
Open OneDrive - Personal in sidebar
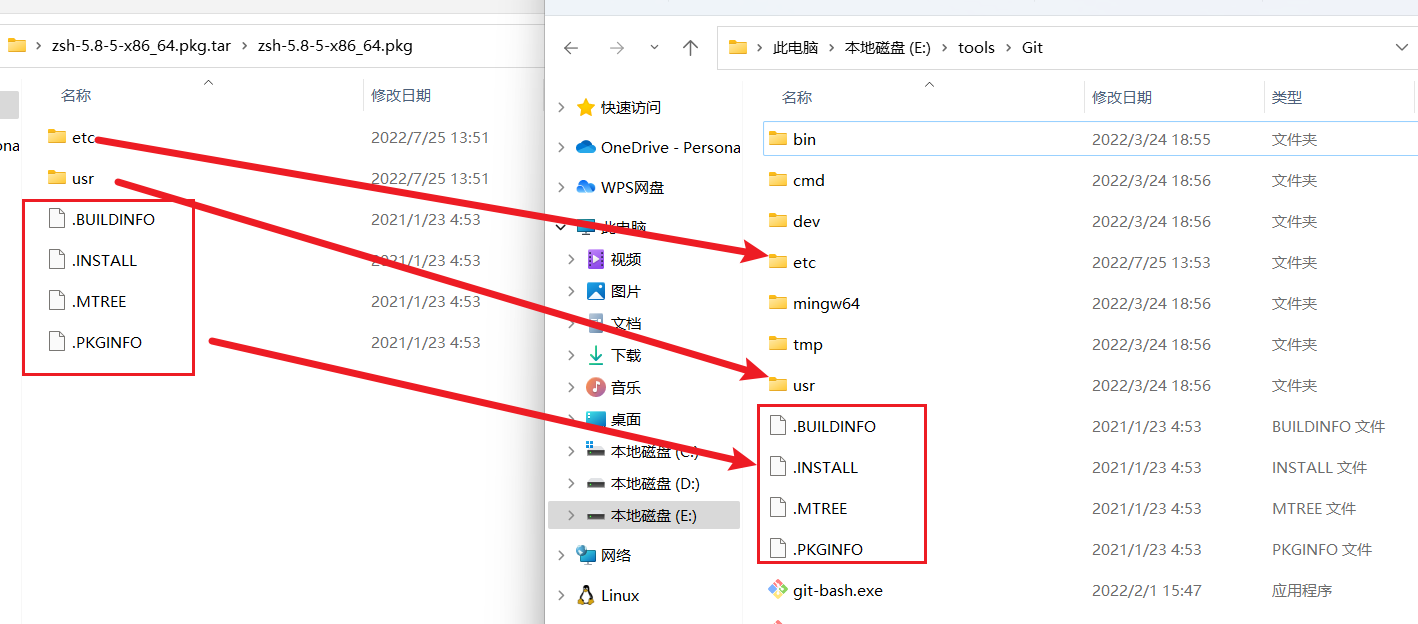pos(670,147)
